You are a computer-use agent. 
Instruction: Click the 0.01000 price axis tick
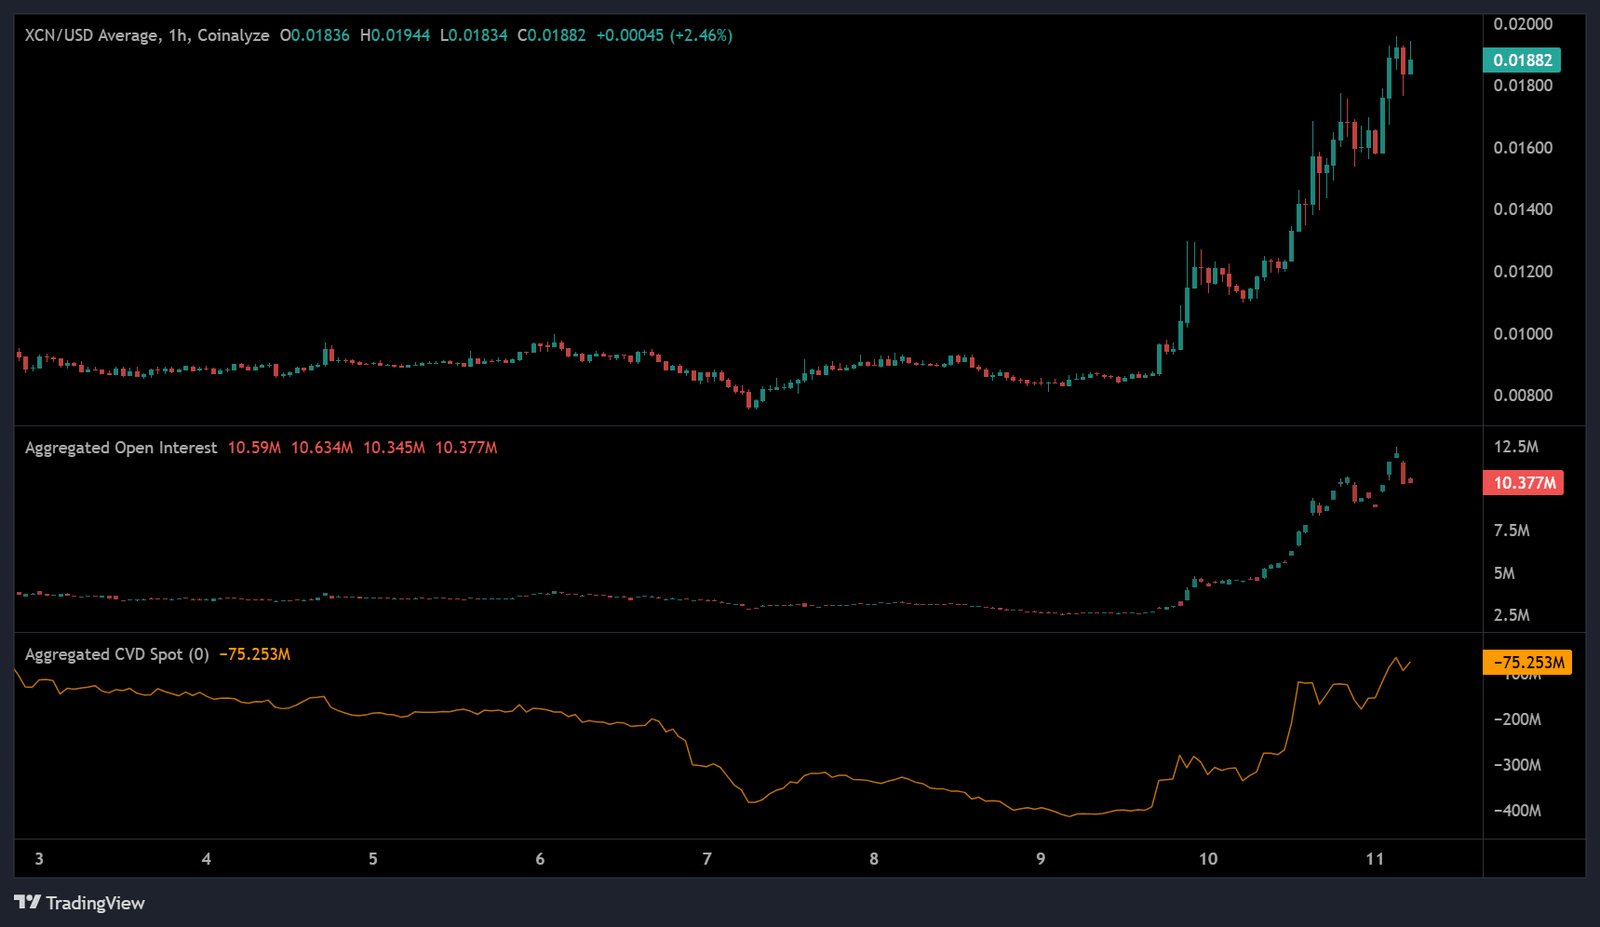click(x=1522, y=334)
